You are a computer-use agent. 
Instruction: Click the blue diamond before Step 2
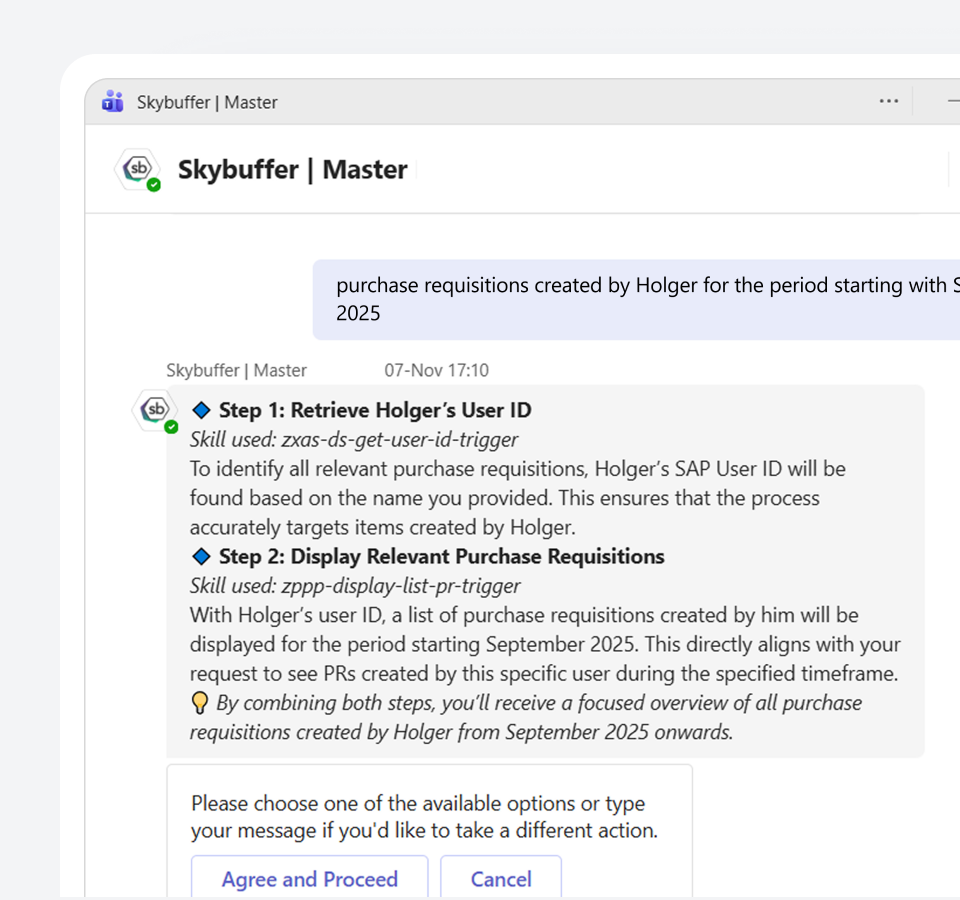pyautogui.click(x=201, y=557)
